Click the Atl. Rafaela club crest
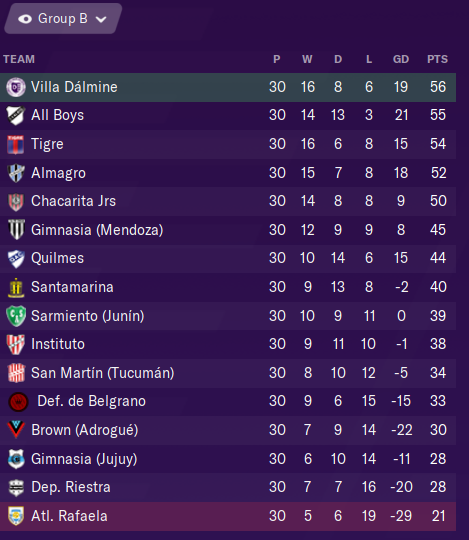469x540 pixels. 16,516
